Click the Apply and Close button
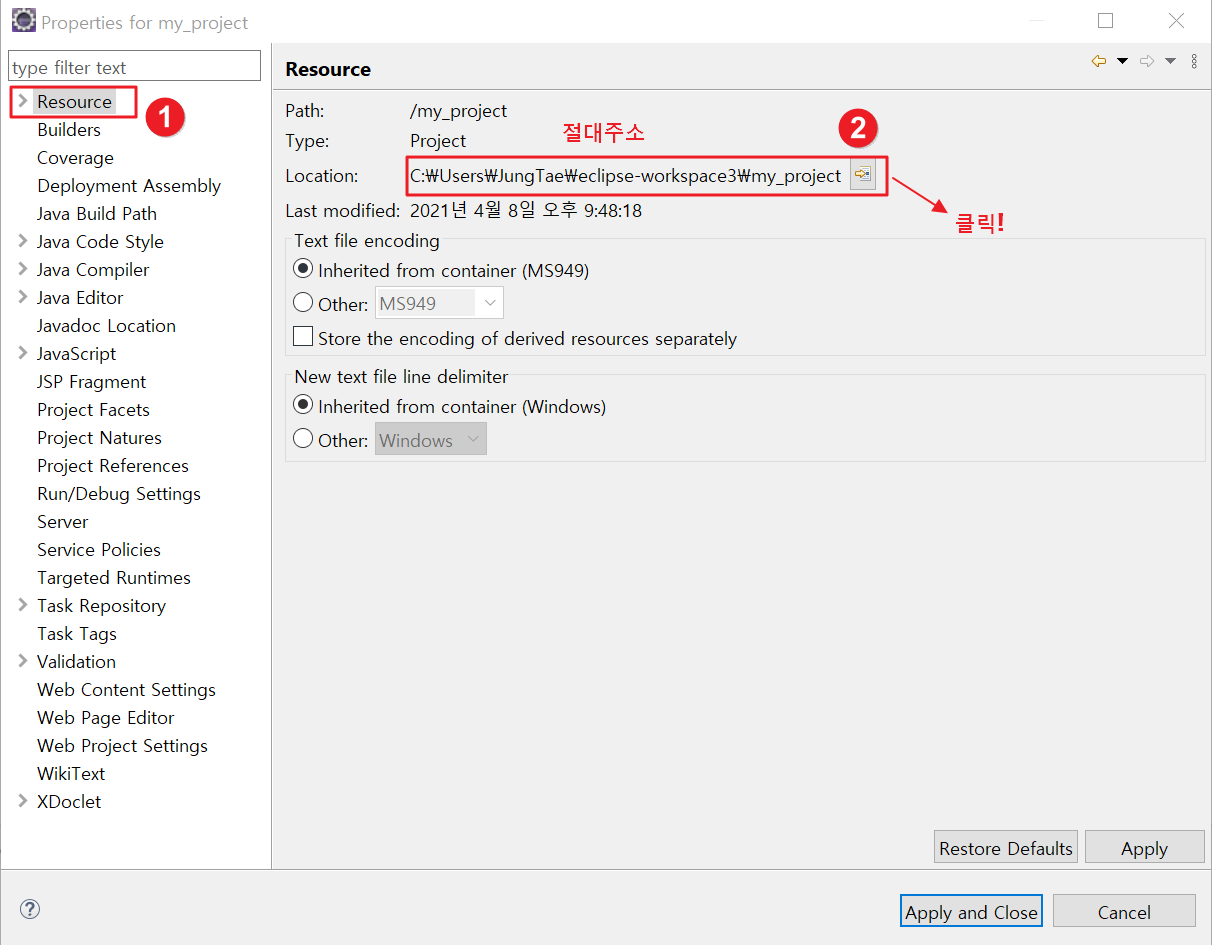The width and height of the screenshot is (1212, 945). point(970,911)
